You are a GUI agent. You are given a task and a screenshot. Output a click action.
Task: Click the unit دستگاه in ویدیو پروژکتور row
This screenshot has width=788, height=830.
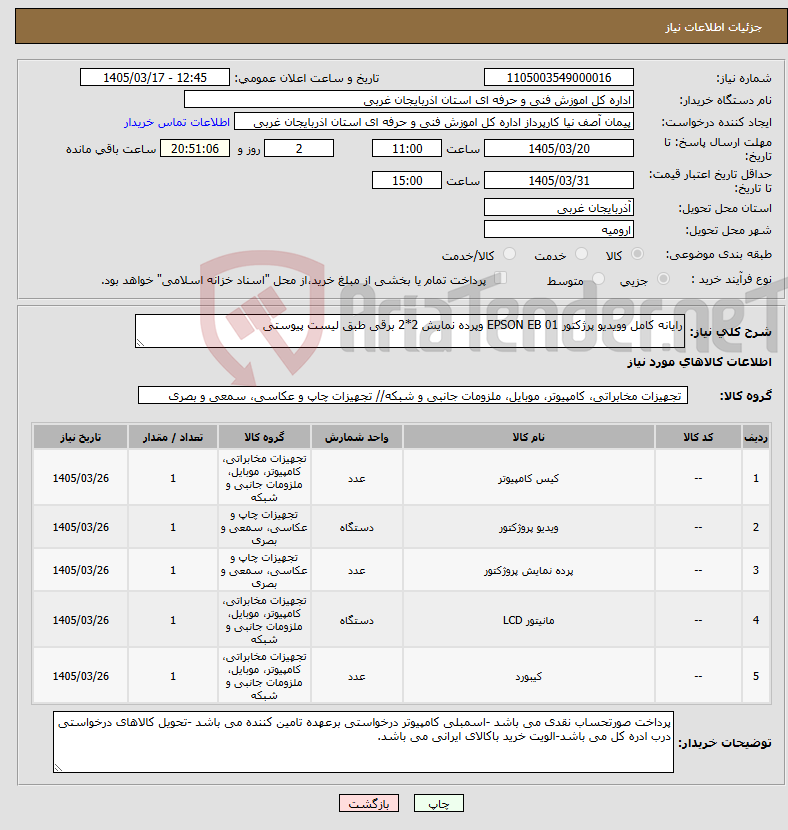(357, 528)
